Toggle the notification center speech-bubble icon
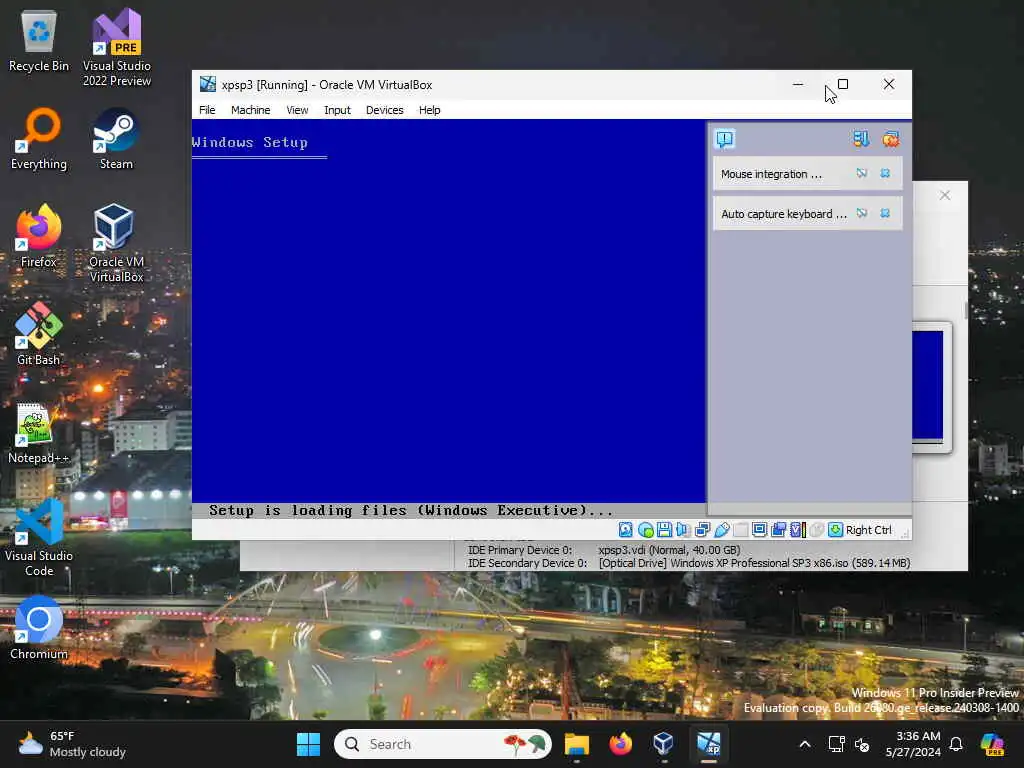Image resolution: width=1024 pixels, height=768 pixels. pos(725,139)
